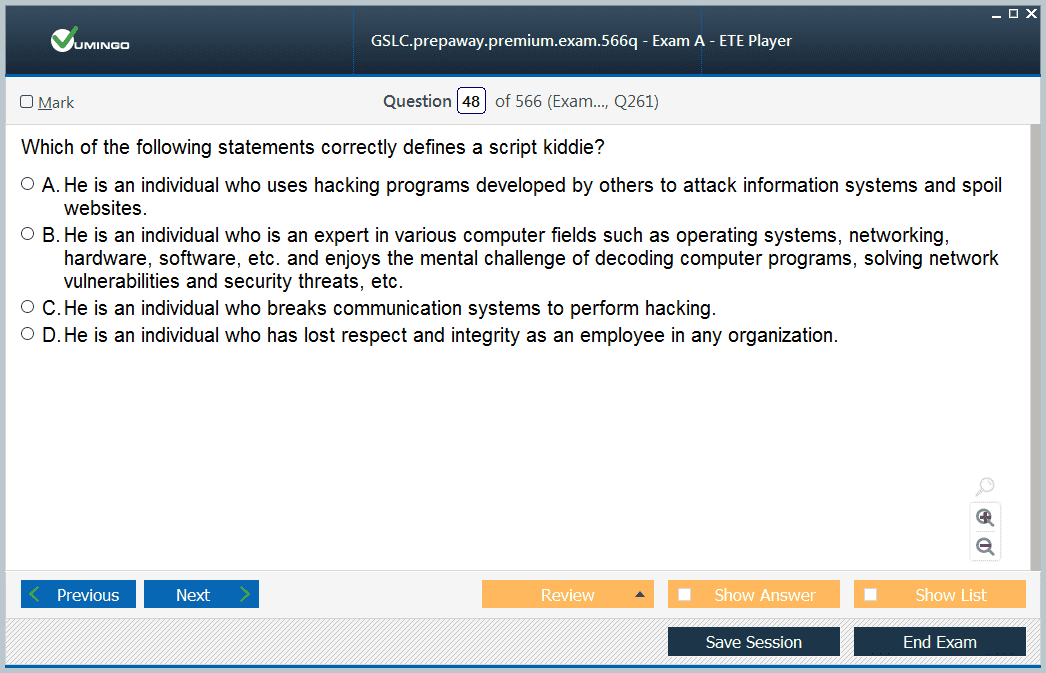This screenshot has width=1046, height=673.
Task: Click the zoom out magnifier icon
Action: click(985, 546)
